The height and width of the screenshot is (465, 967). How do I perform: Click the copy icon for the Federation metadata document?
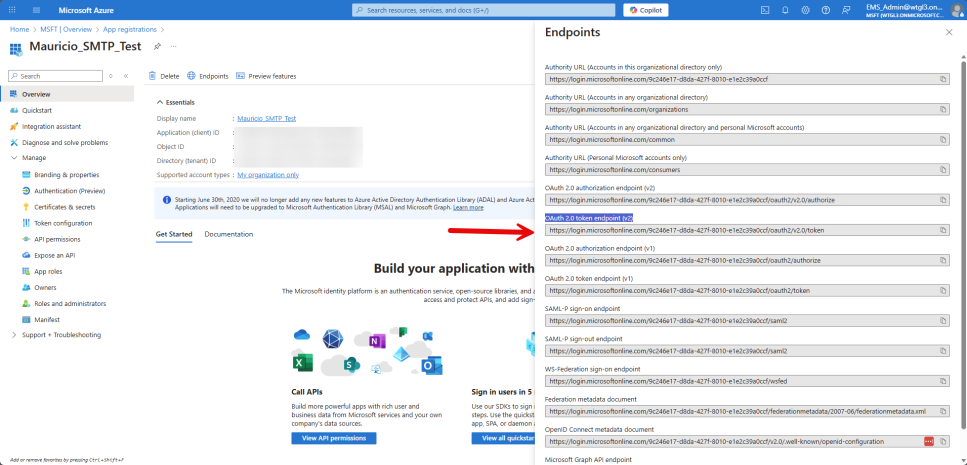pyautogui.click(x=943, y=411)
